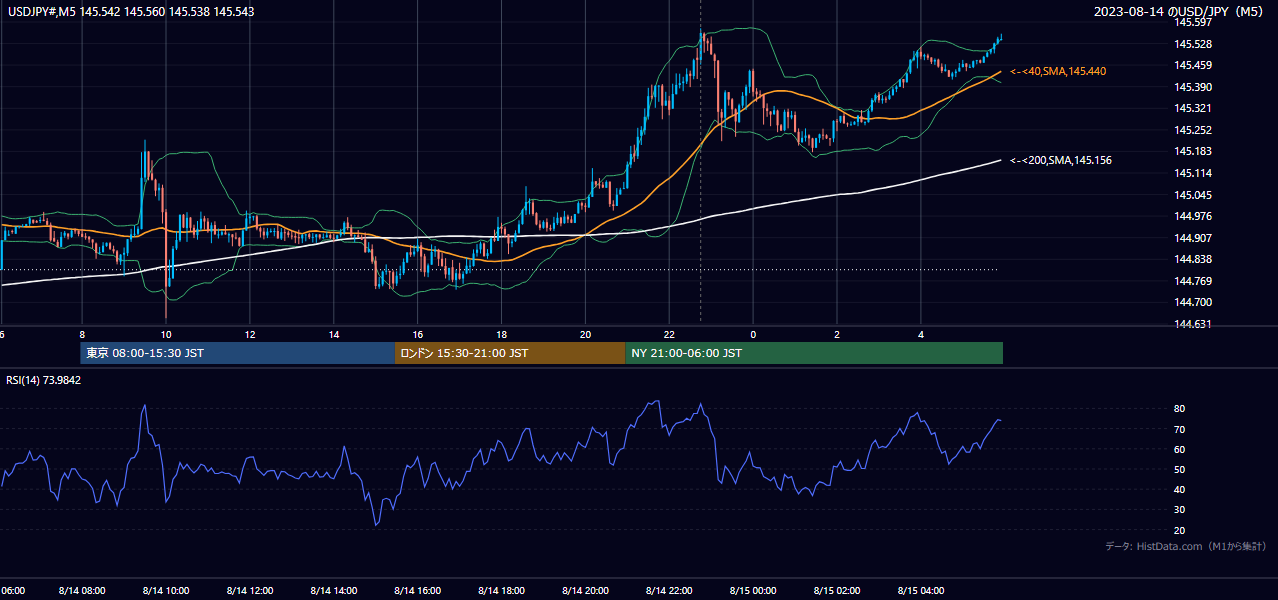Click the 145.597 price axis label
1278x600 pixels.
coord(1193,22)
